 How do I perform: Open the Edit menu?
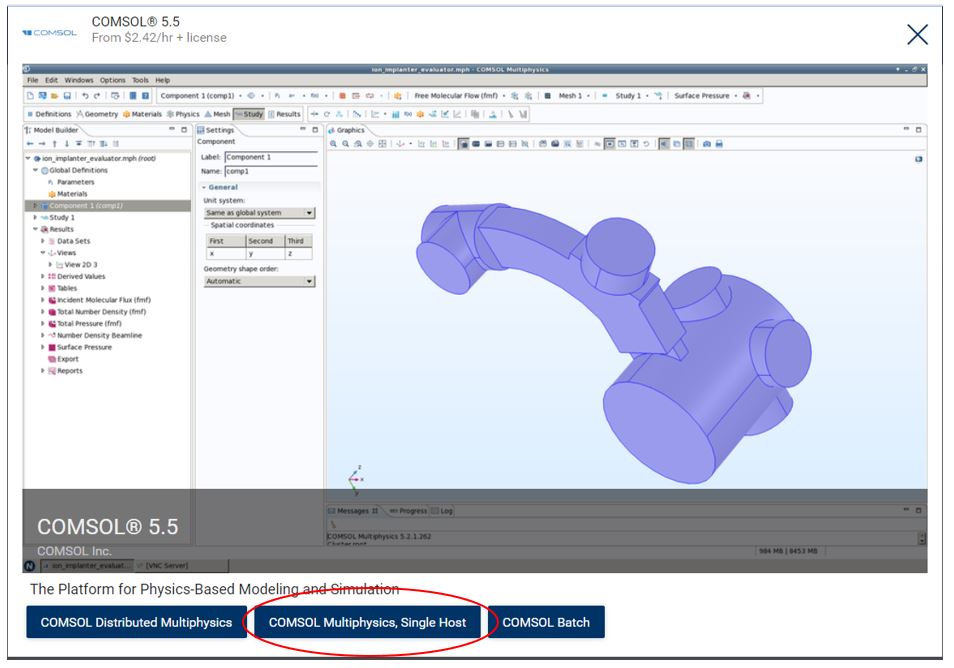click(52, 80)
